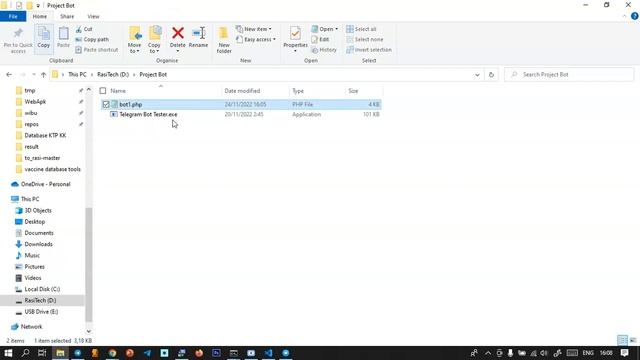Open the File menu
Screen dimensions: 640x360
13,16
